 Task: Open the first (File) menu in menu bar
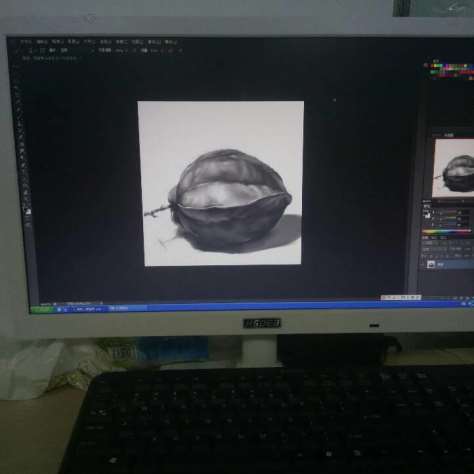tap(26, 42)
